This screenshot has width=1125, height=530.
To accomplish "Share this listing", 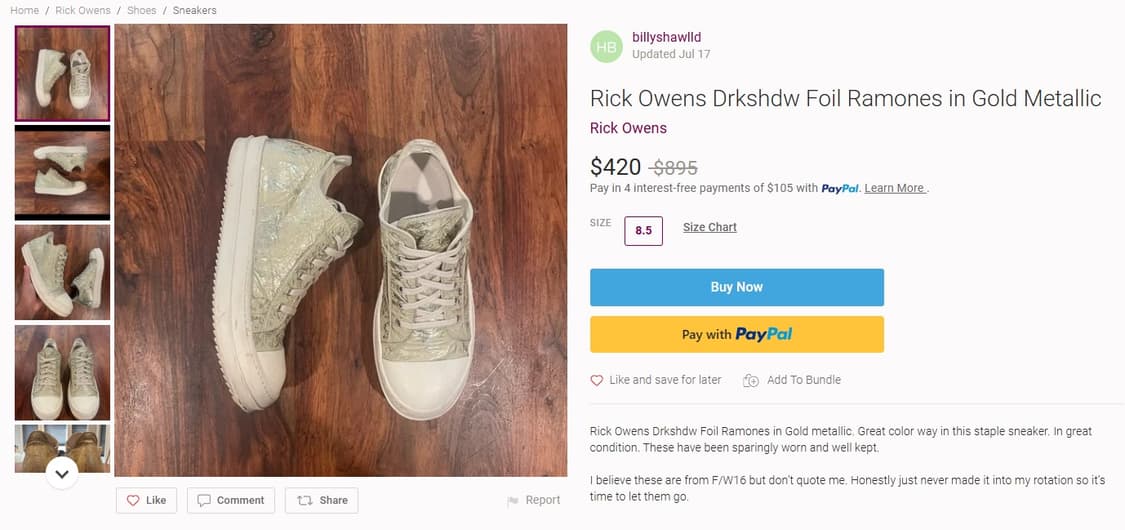I will (322, 500).
